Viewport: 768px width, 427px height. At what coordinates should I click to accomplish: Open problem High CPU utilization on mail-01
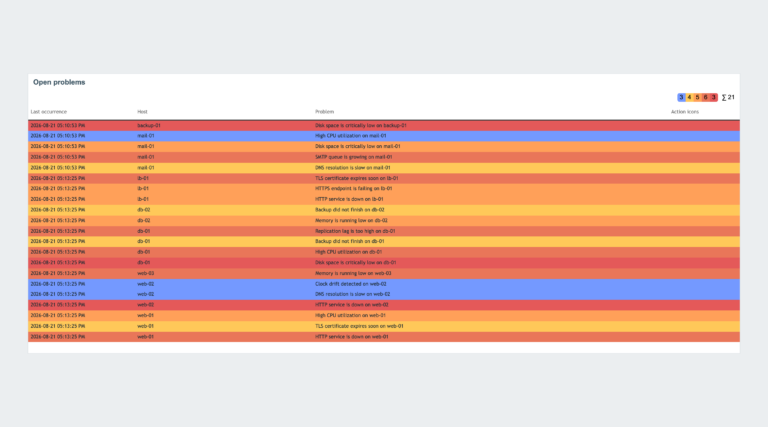[351, 136]
